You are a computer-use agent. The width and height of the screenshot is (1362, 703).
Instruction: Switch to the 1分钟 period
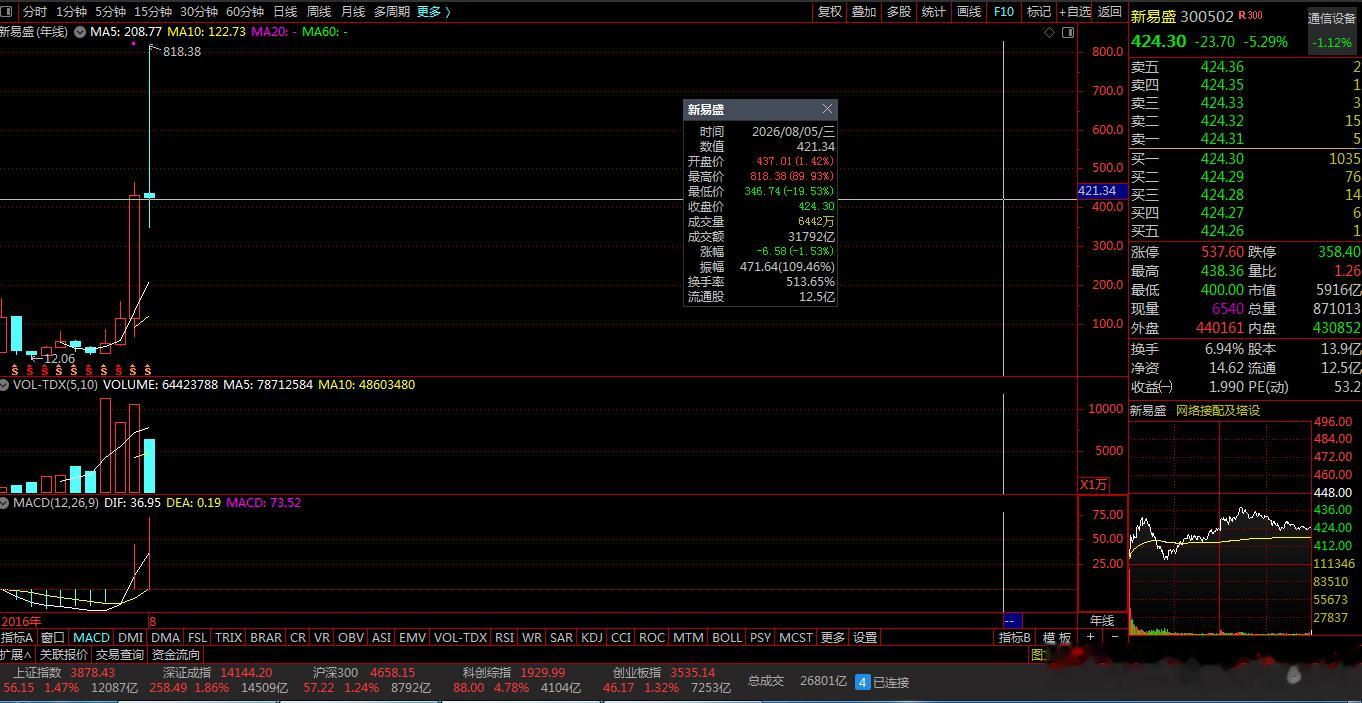click(x=71, y=12)
